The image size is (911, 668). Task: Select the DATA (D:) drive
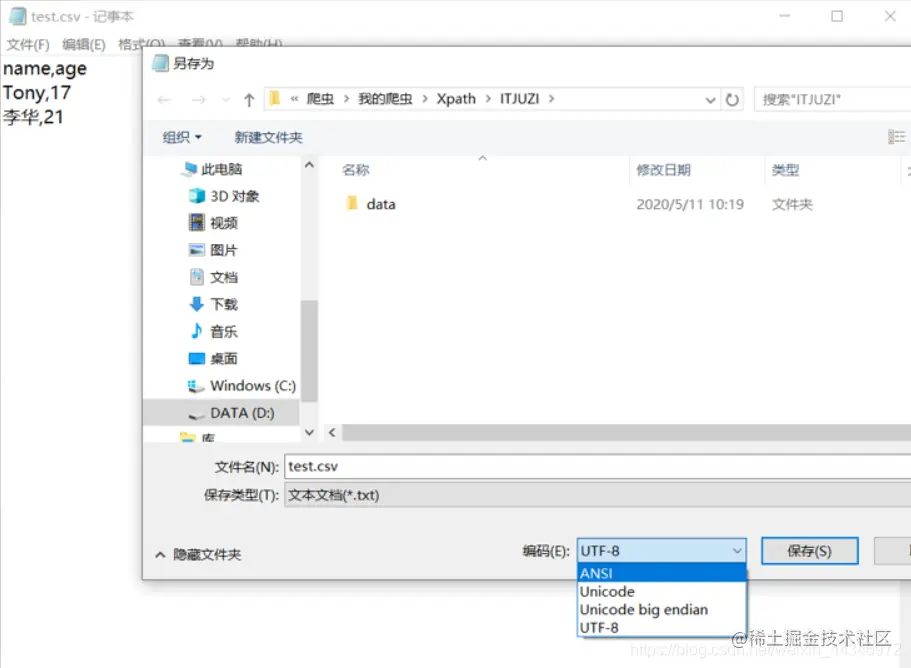pos(240,413)
